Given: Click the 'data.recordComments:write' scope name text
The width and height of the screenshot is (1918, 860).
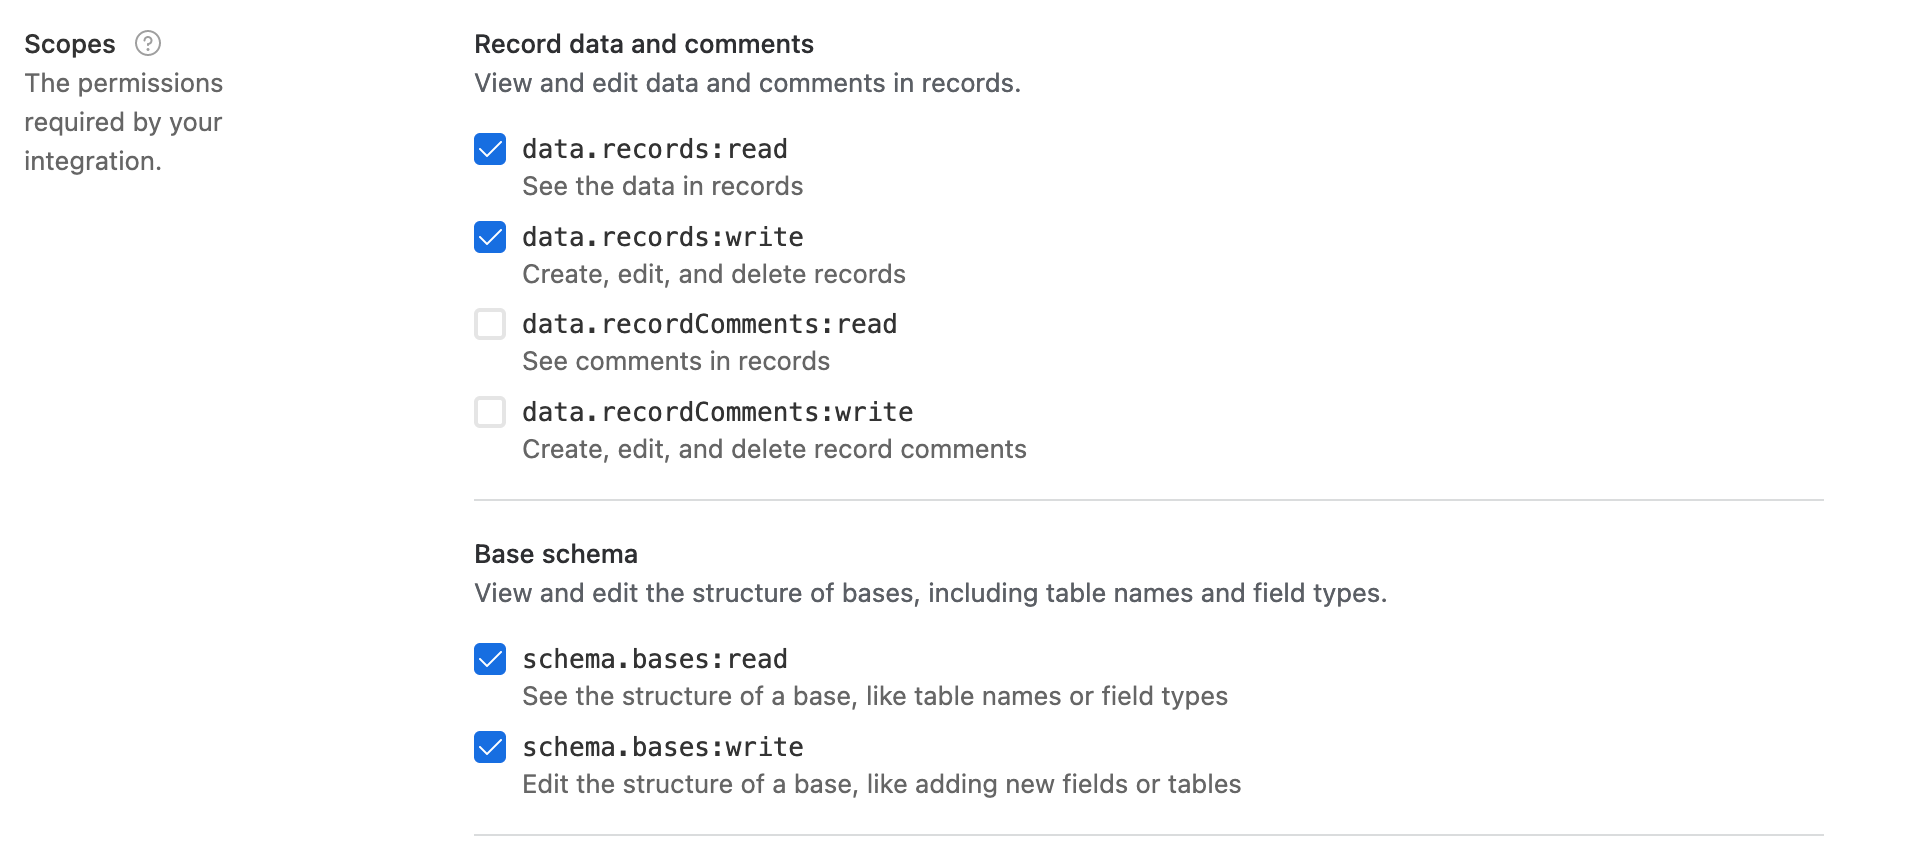Looking at the screenshot, I should coord(718,412).
